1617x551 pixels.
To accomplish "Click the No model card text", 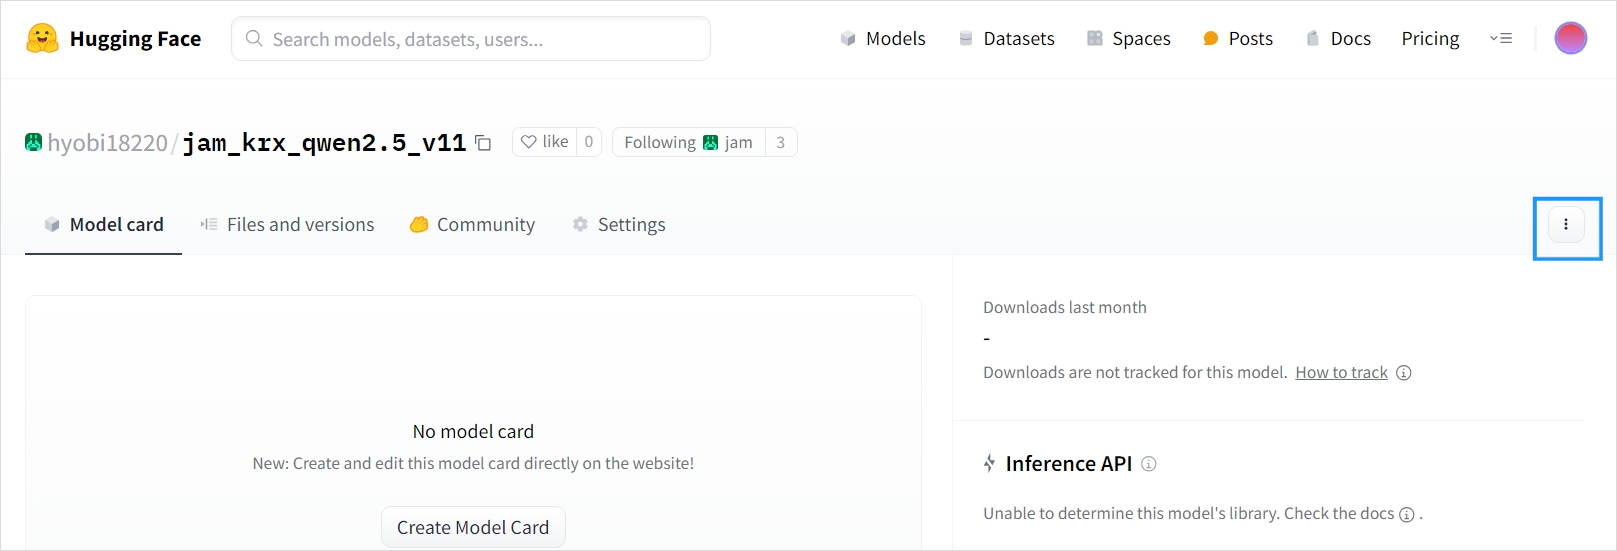I will pyautogui.click(x=473, y=432).
